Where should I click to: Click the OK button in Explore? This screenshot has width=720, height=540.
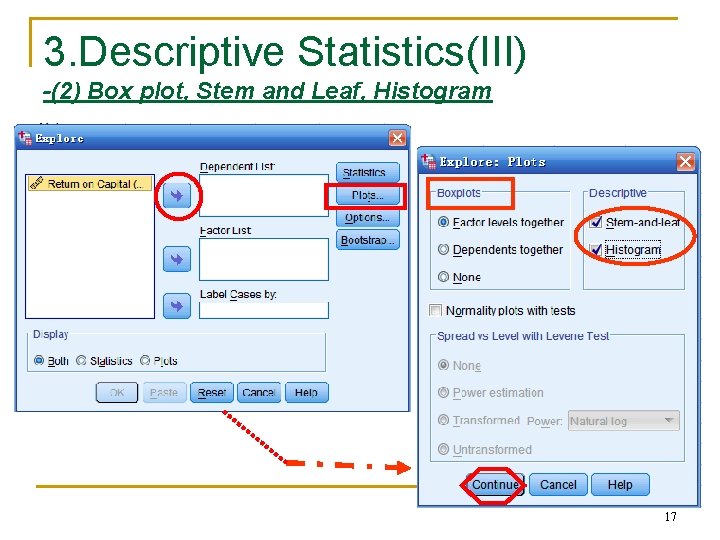117,393
